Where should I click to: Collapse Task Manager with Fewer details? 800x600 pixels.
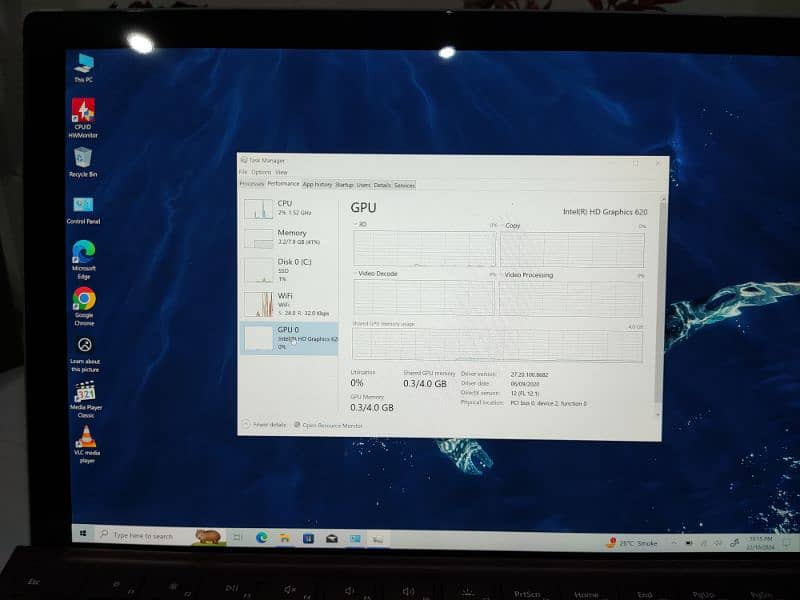(x=265, y=425)
